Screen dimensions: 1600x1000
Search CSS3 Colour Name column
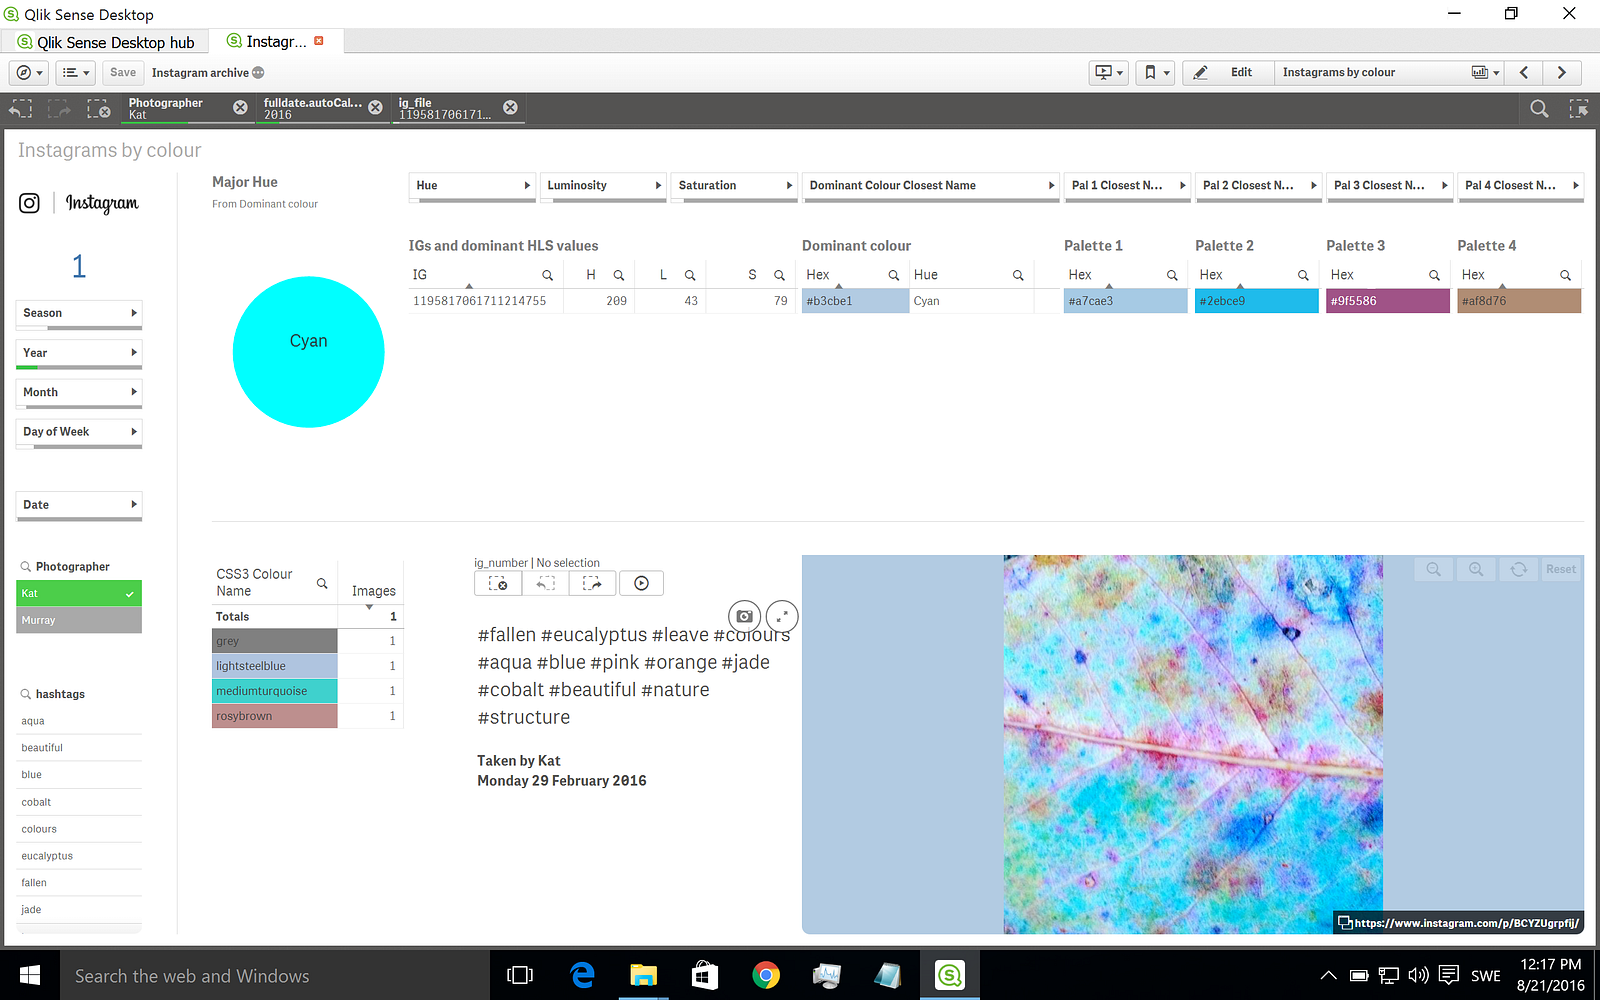(x=322, y=583)
